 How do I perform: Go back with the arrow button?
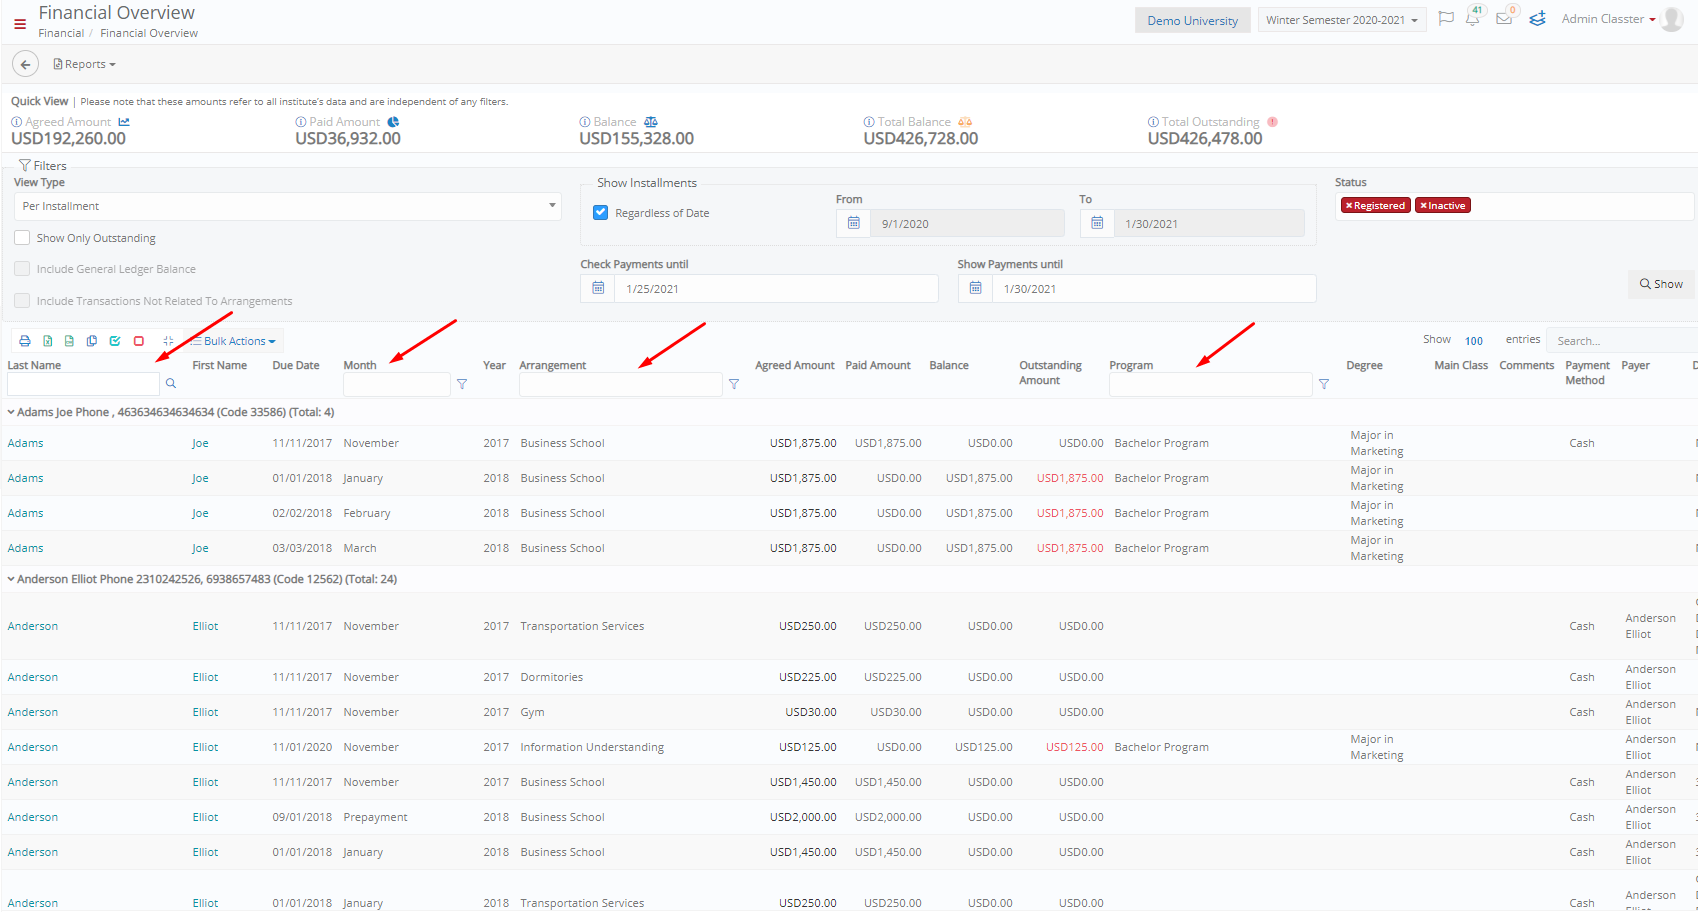pyautogui.click(x=25, y=64)
